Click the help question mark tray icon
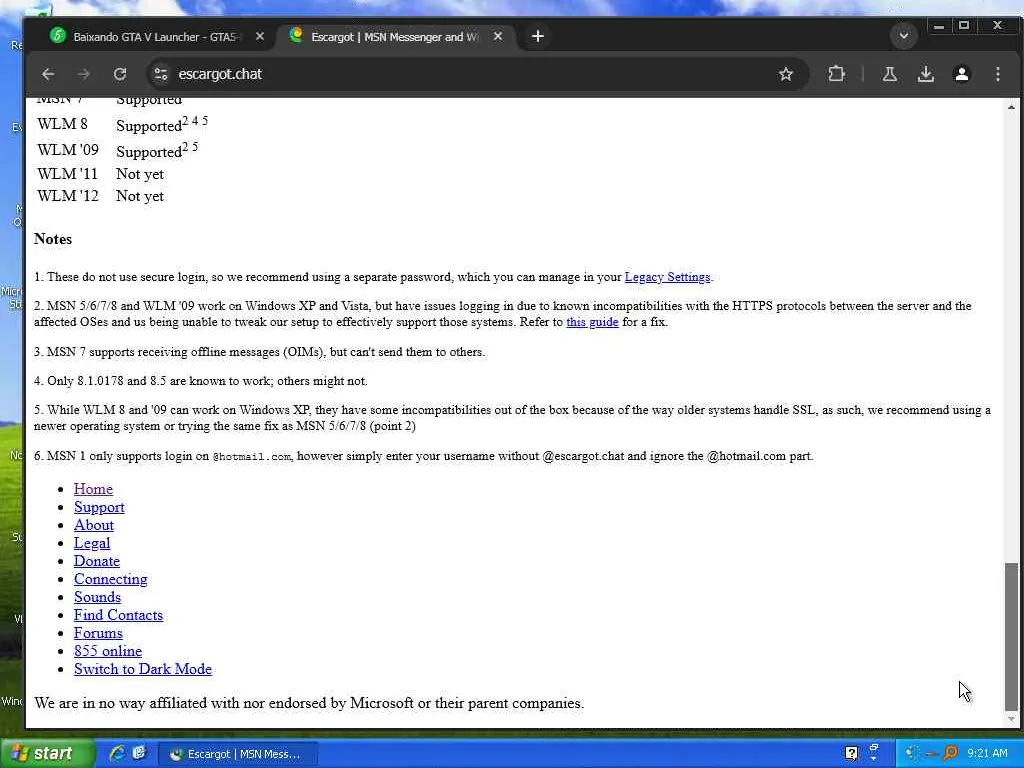Viewport: 1024px width, 768px height. 851,754
